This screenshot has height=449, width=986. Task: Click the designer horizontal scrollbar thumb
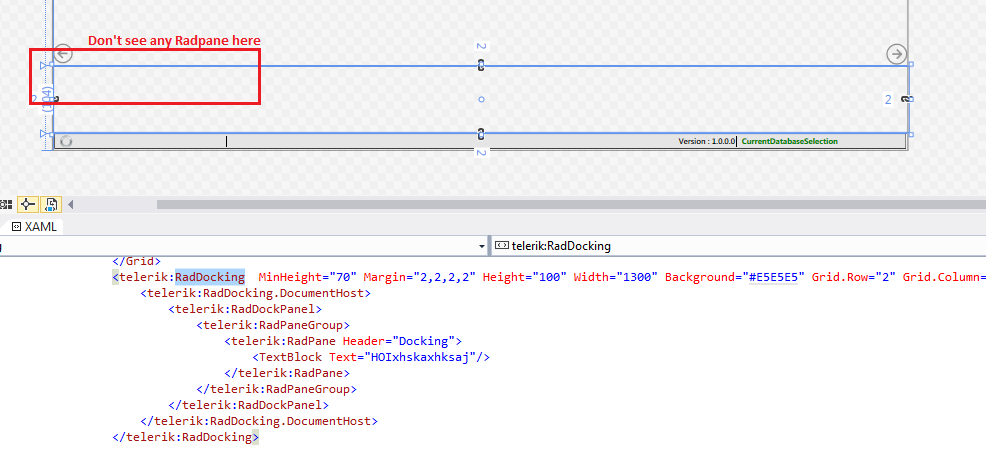pyautogui.click(x=571, y=204)
